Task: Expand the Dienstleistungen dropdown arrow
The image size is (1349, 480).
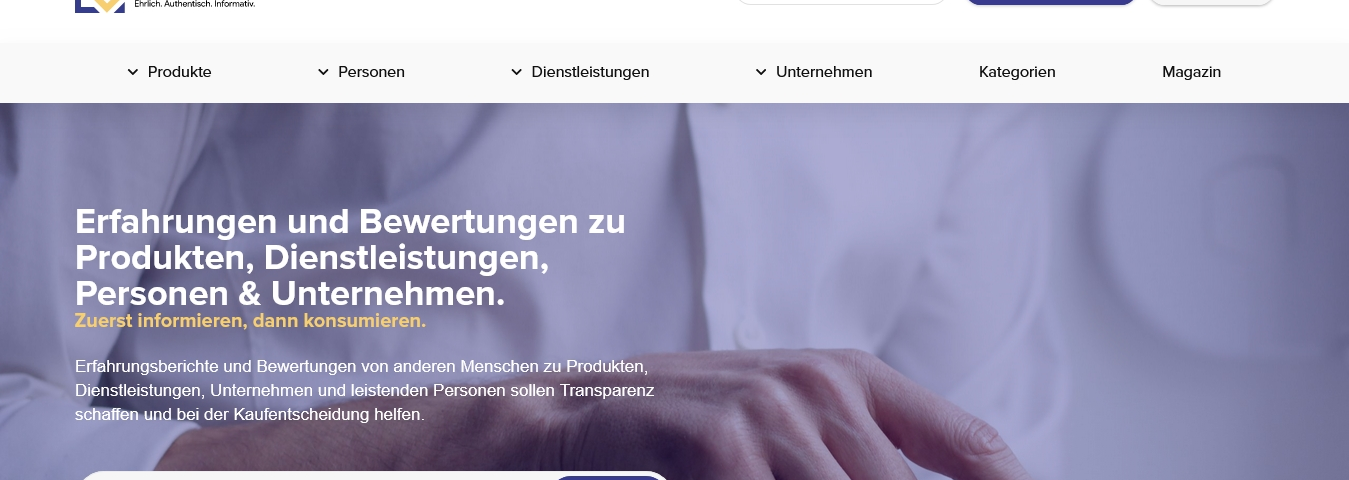Action: tap(516, 72)
